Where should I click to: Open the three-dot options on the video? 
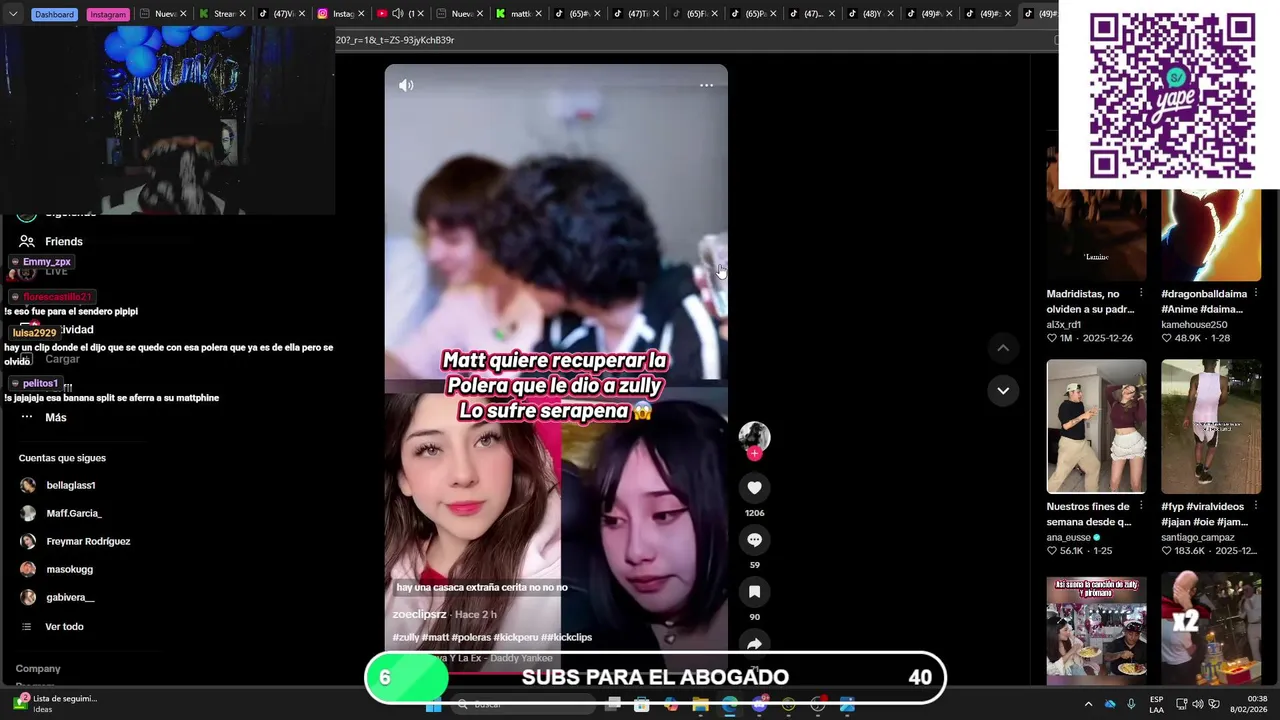[x=706, y=85]
